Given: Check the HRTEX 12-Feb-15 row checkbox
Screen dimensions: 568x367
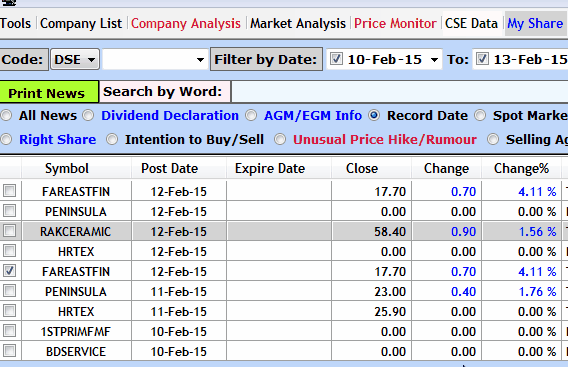Looking at the screenshot, I should coord(9,250).
